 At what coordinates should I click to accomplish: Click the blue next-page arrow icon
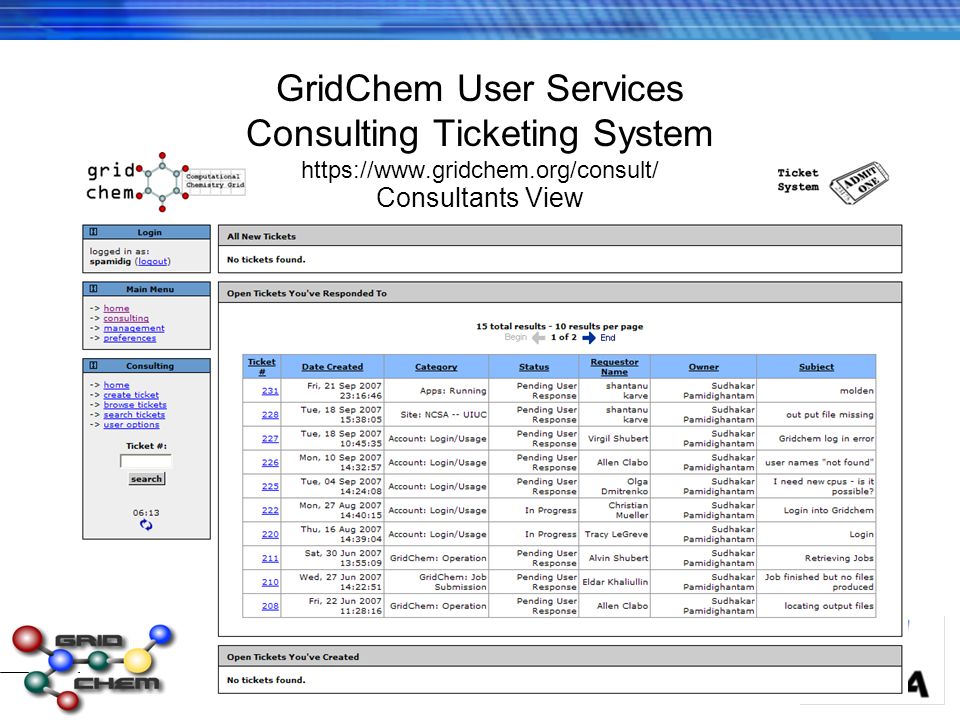(x=588, y=337)
